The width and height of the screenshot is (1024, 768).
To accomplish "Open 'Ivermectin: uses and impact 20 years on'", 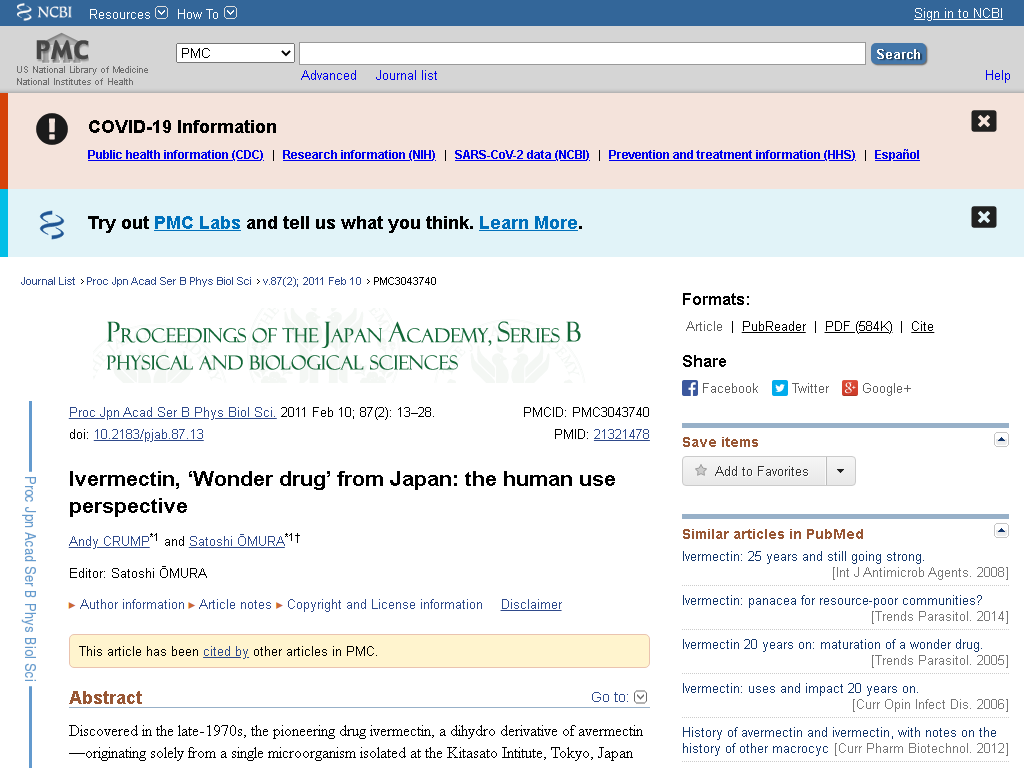I will [x=800, y=688].
